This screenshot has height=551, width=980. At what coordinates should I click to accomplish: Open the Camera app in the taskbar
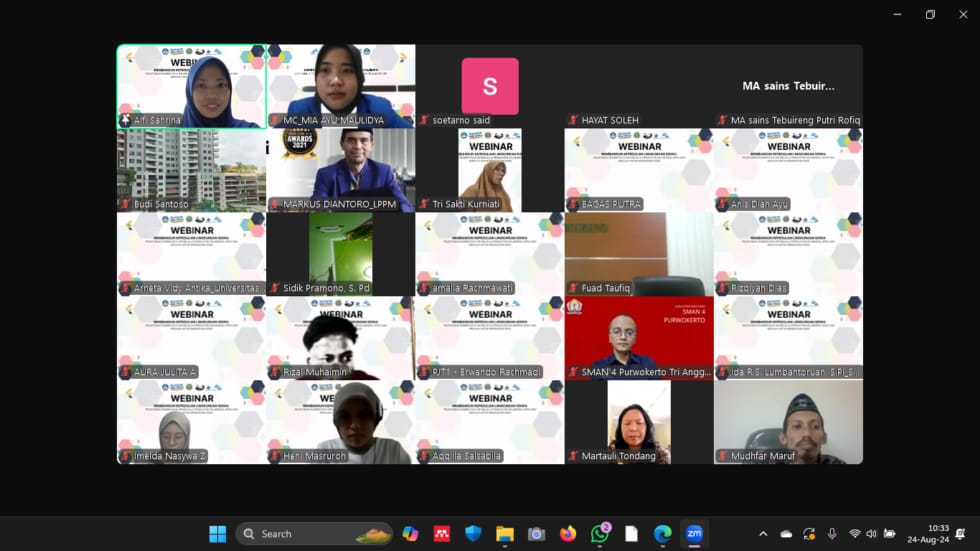point(536,534)
